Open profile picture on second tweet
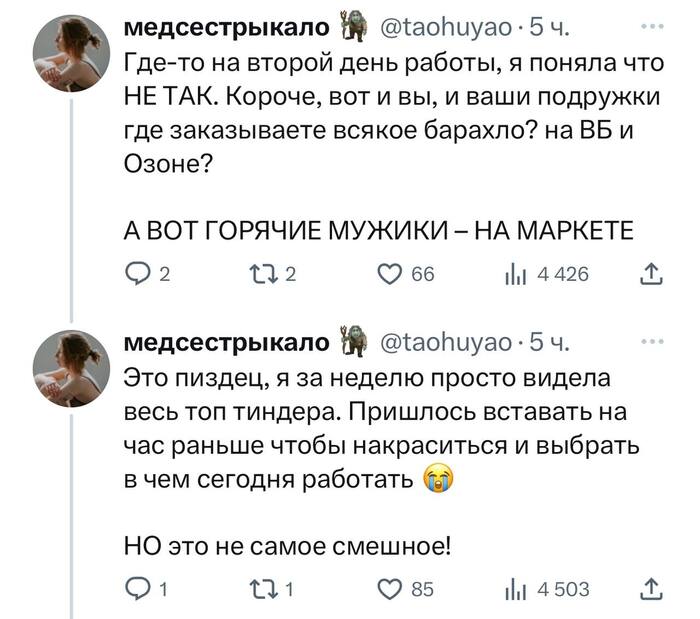Image resolution: width=700 pixels, height=619 pixels. tap(72, 368)
